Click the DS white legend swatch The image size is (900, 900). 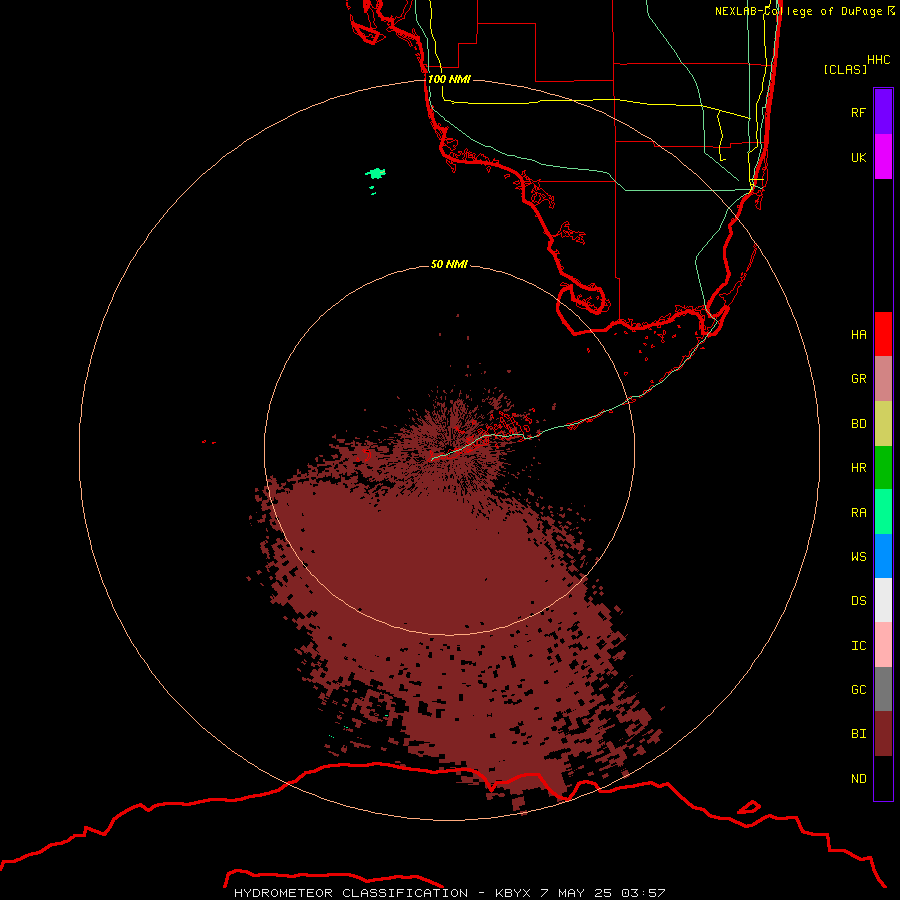coord(883,600)
